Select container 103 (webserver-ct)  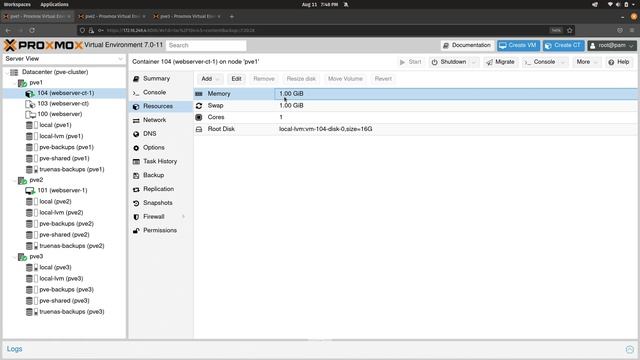tap(63, 104)
